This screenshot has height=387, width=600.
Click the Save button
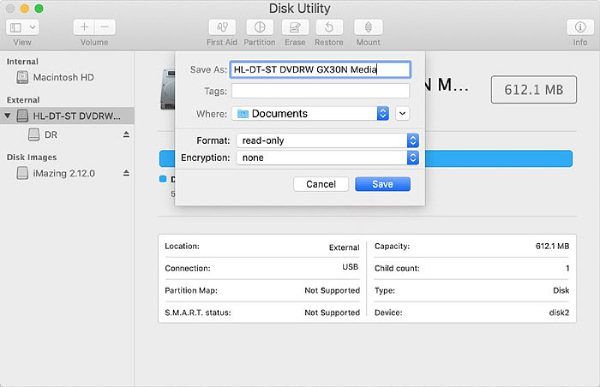pos(383,184)
